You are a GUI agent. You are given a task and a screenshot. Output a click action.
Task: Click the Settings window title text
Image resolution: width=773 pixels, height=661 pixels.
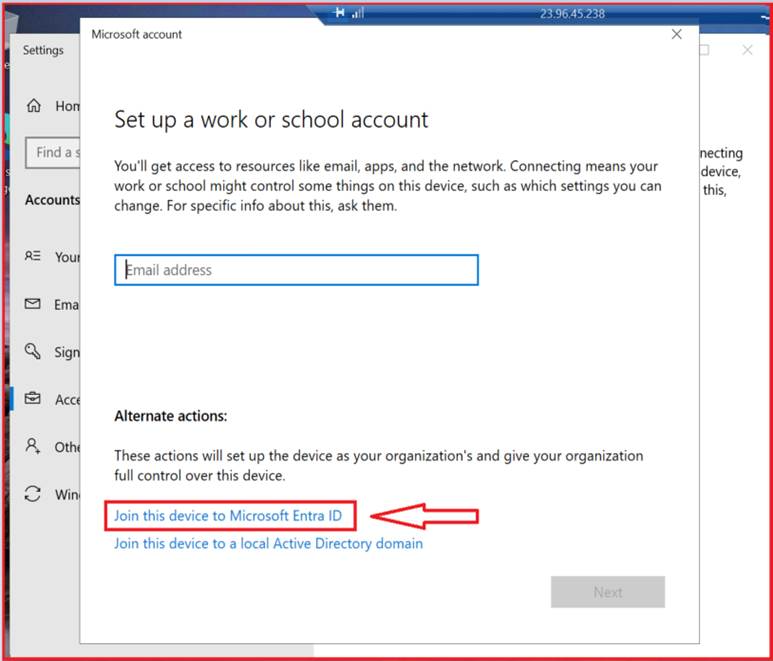click(43, 50)
